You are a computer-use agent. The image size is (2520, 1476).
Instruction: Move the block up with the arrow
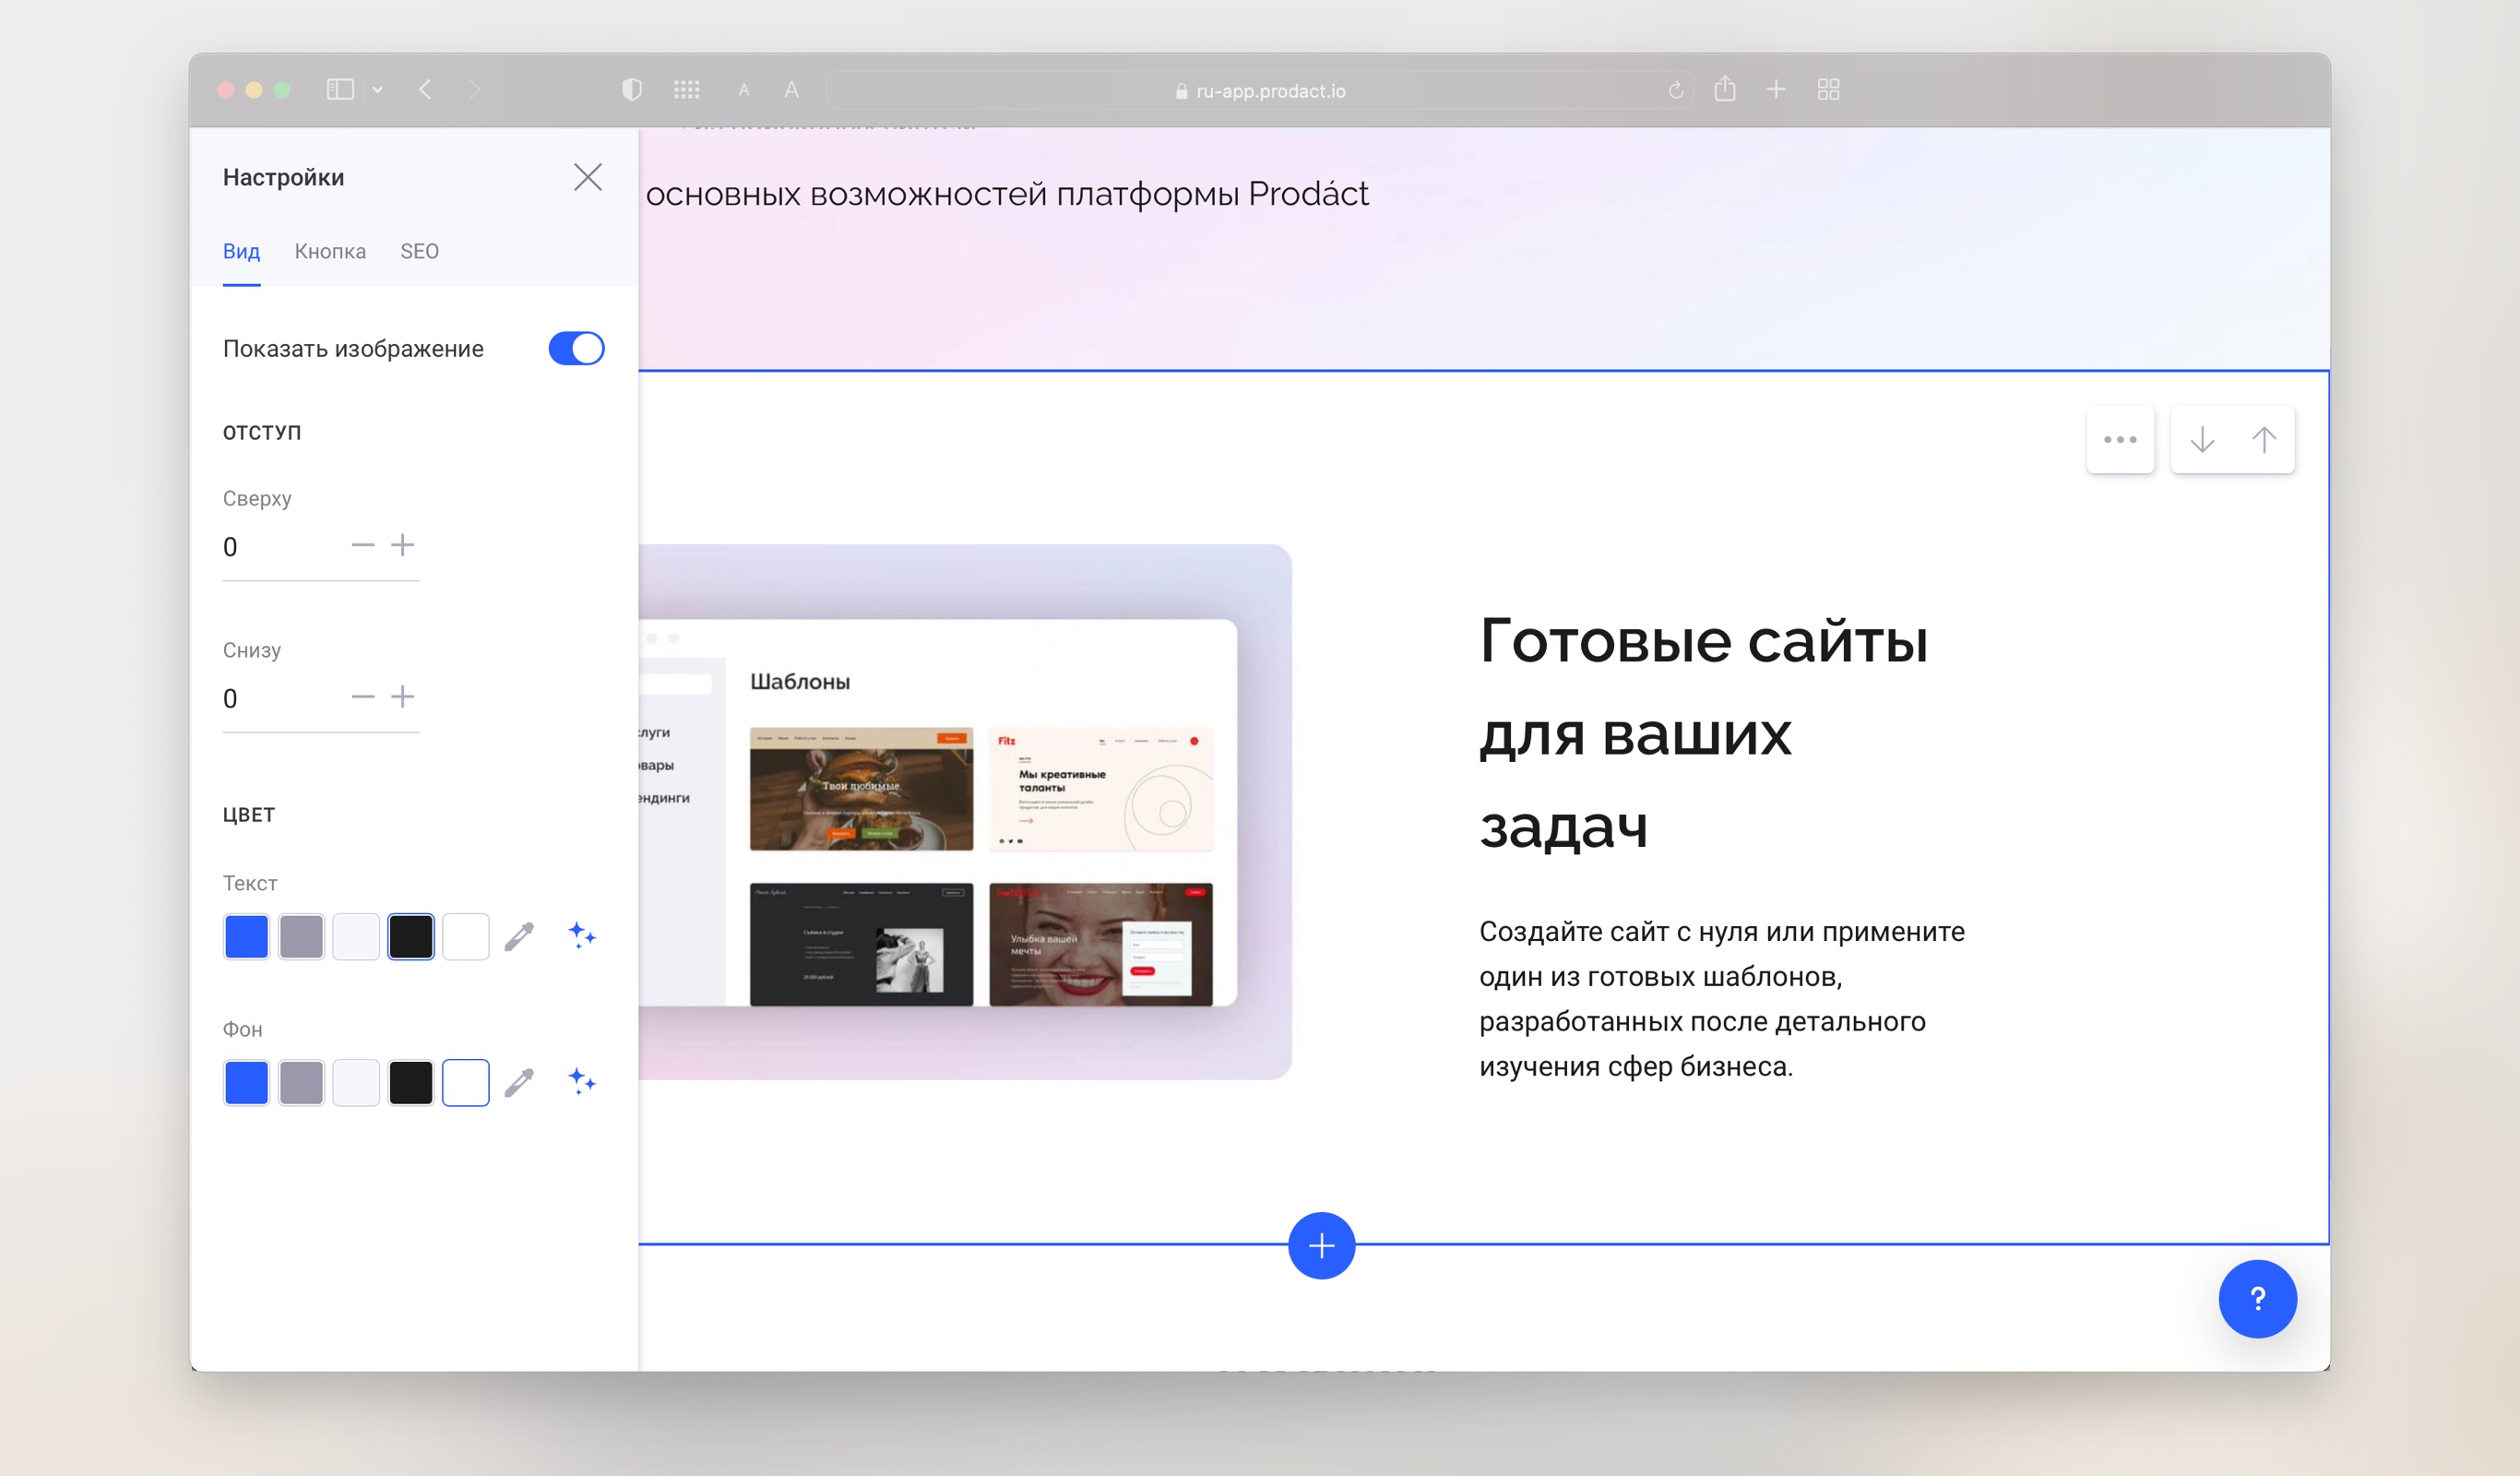click(x=2264, y=440)
